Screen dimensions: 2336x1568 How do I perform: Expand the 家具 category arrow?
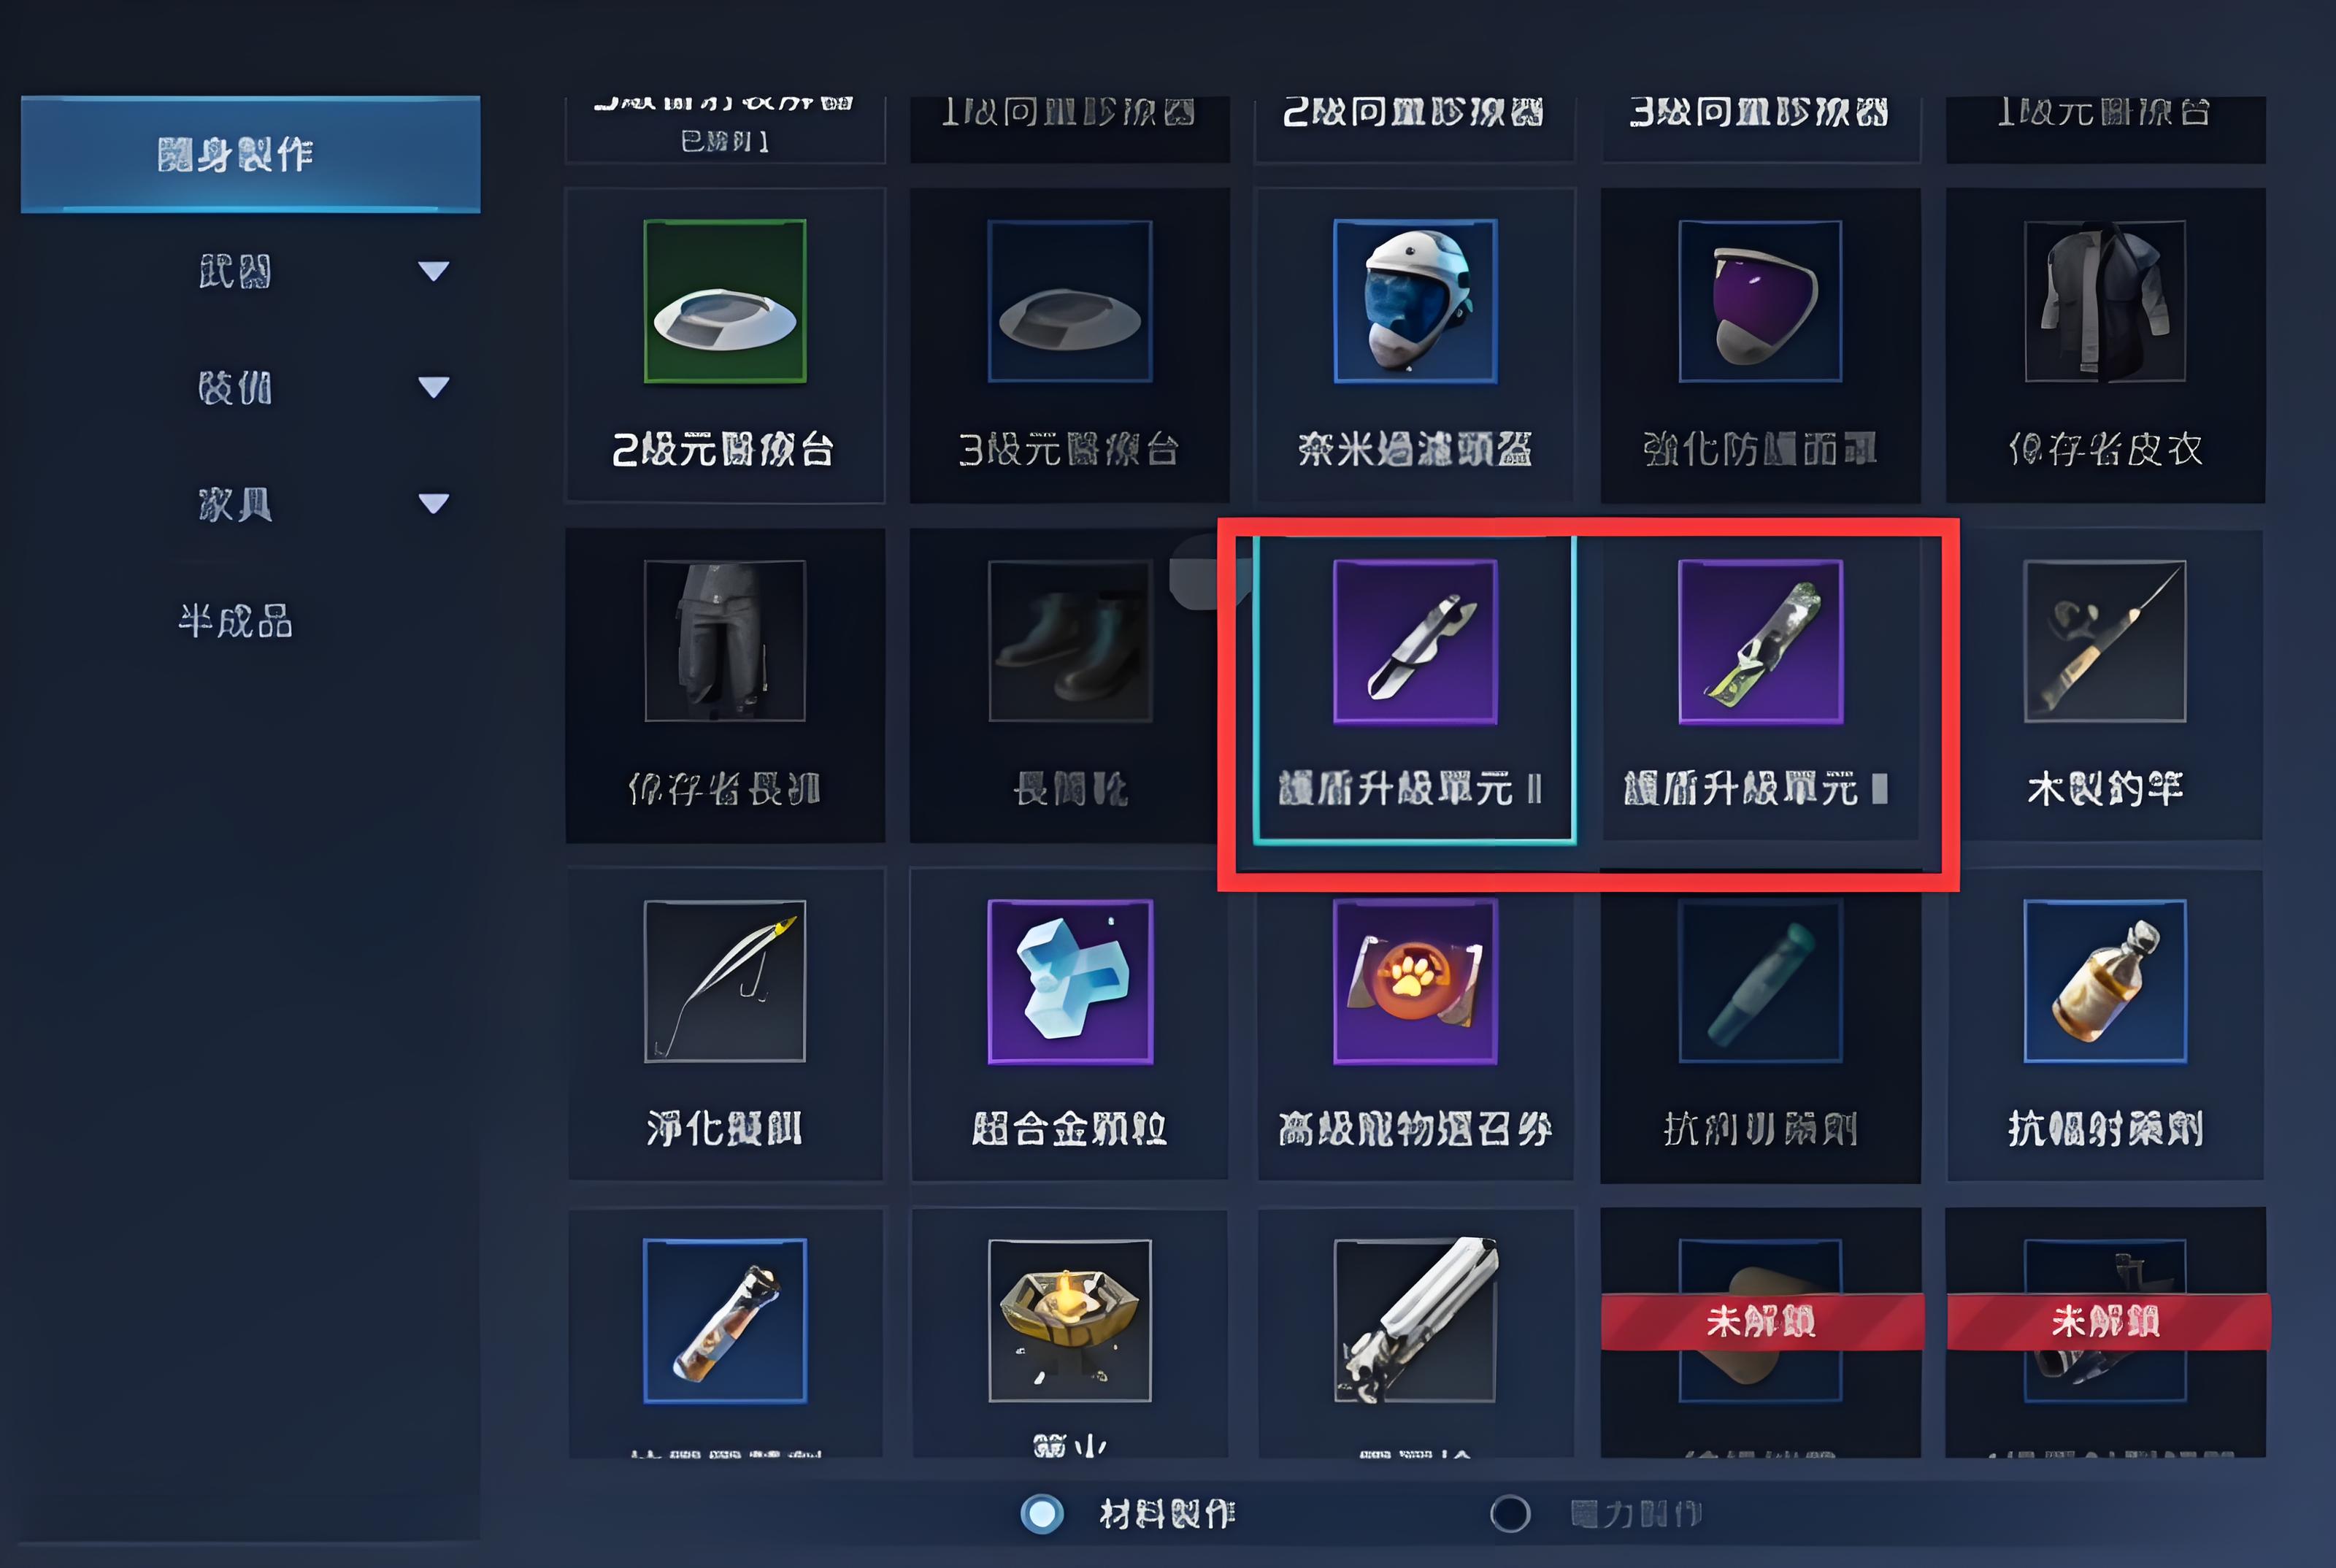pos(433,503)
